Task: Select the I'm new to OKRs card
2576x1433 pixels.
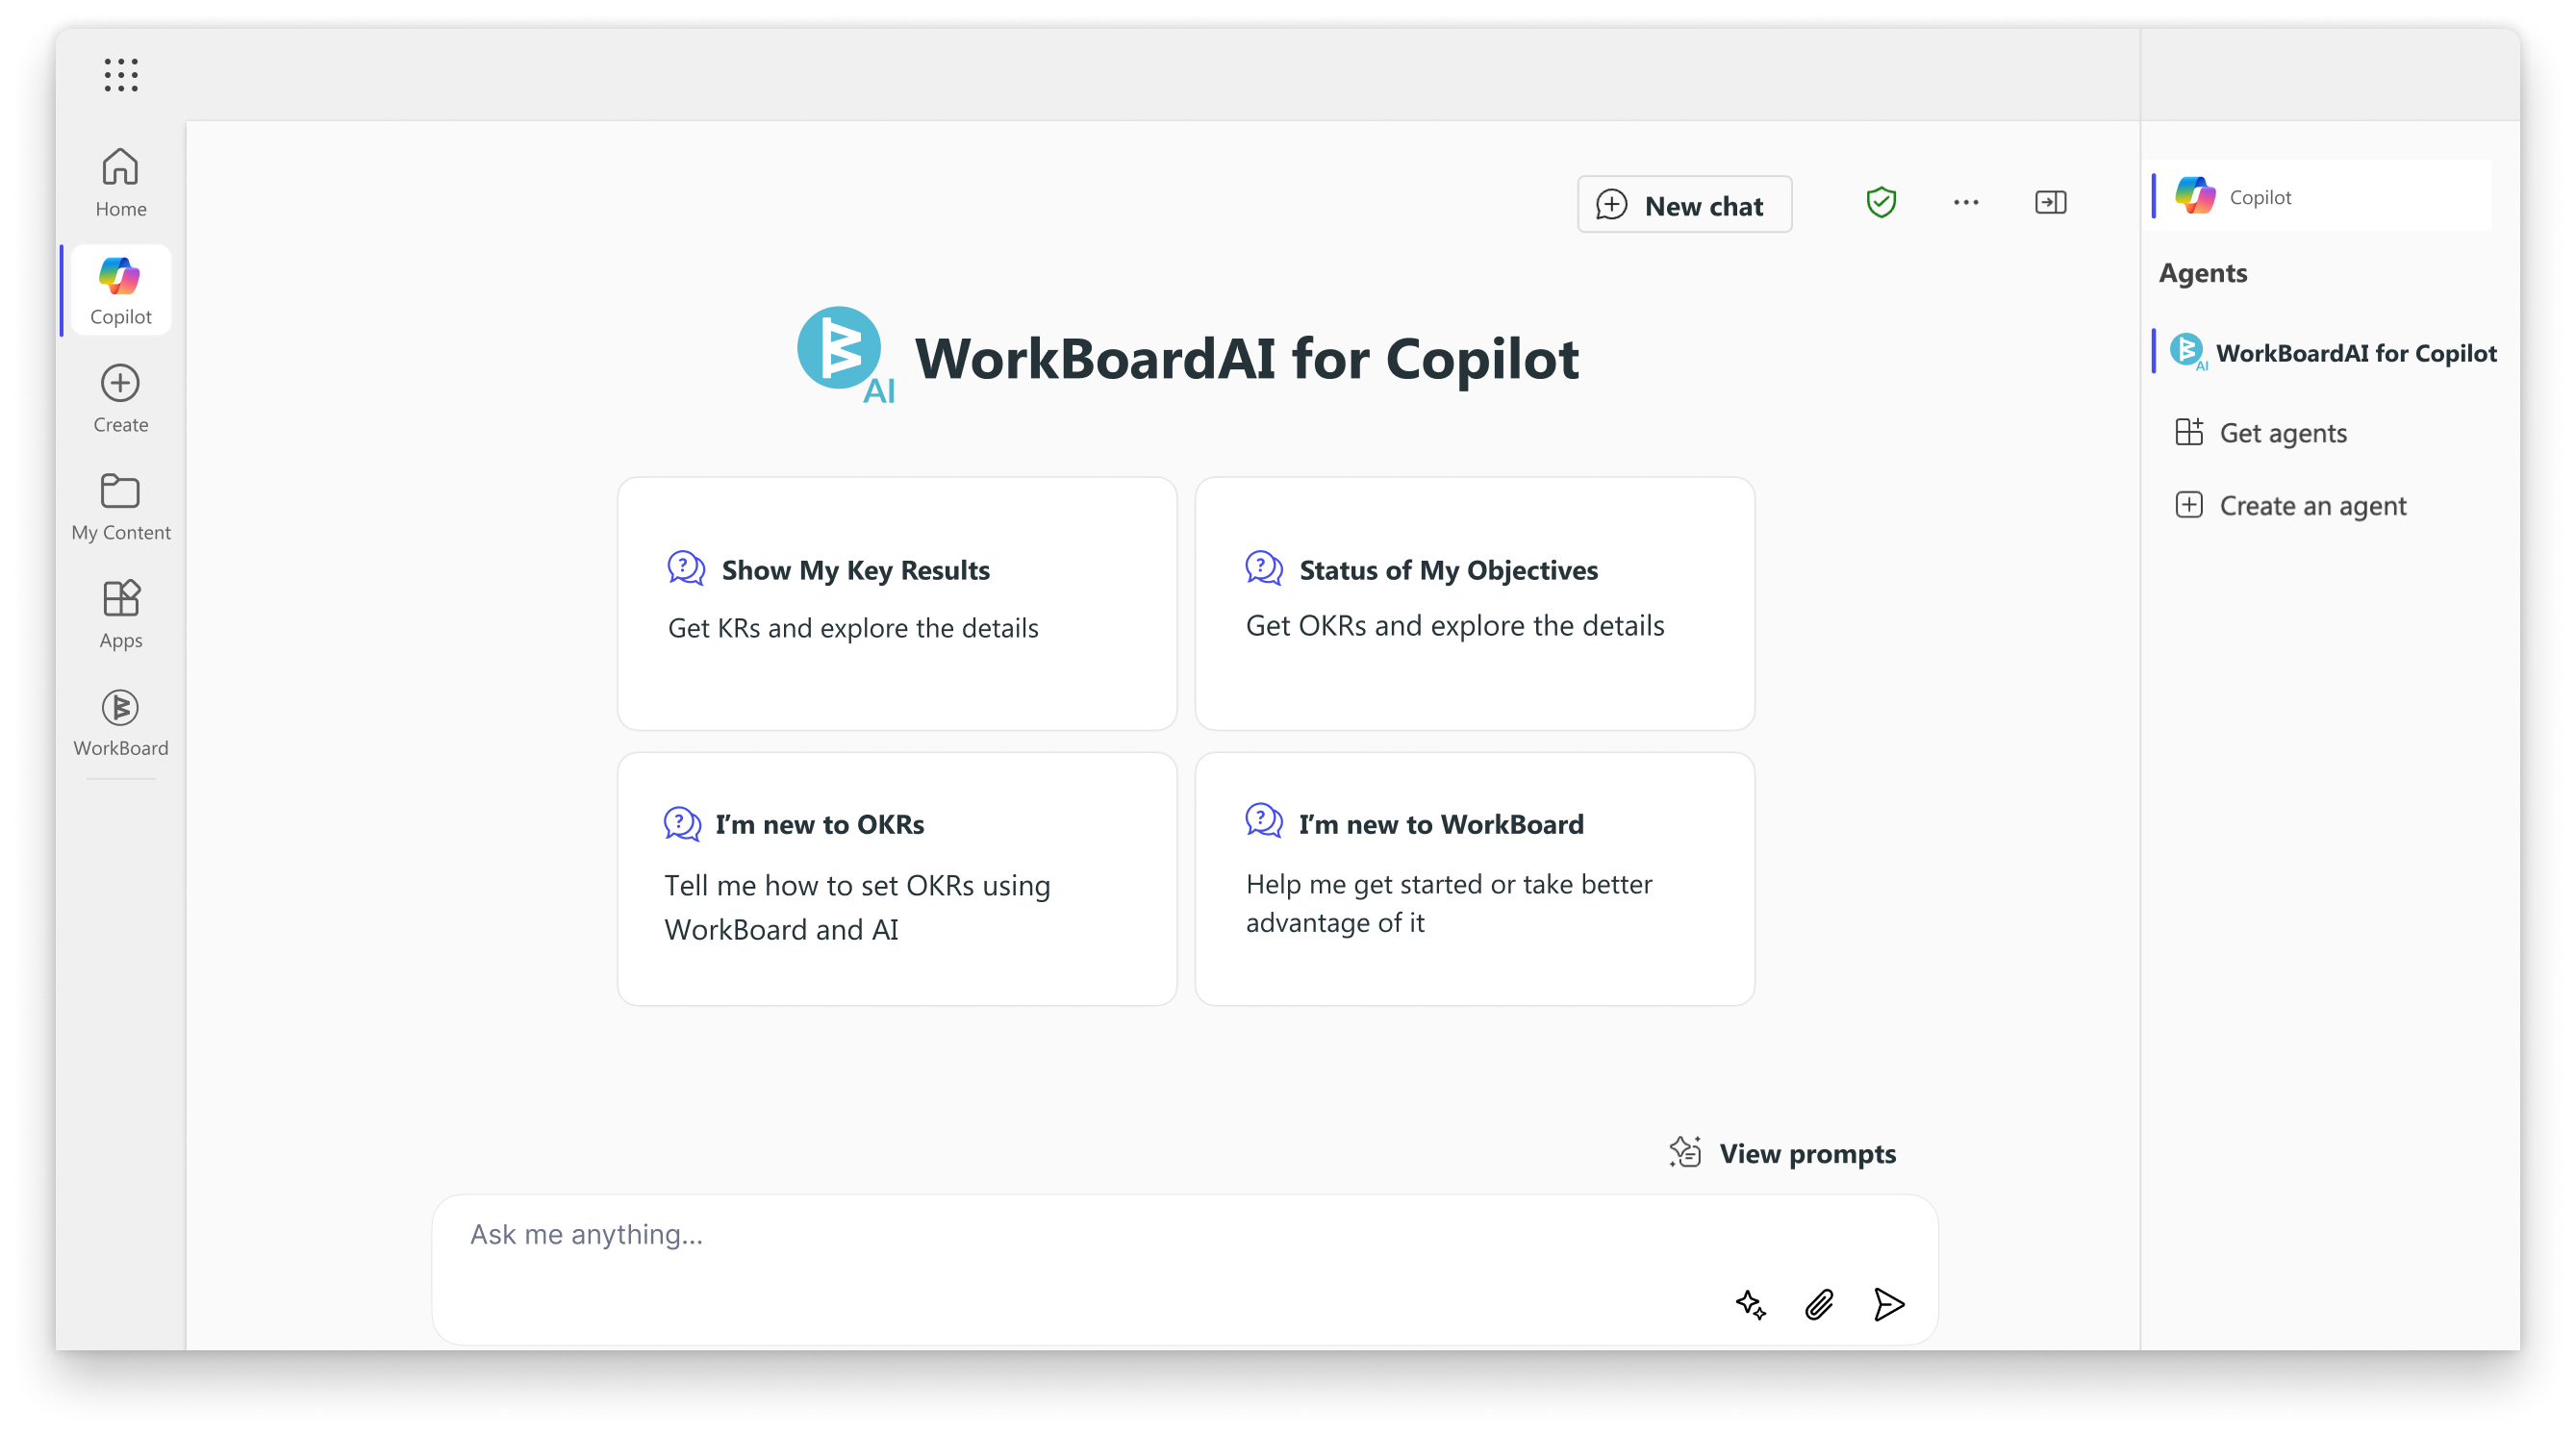Action: tap(896, 878)
